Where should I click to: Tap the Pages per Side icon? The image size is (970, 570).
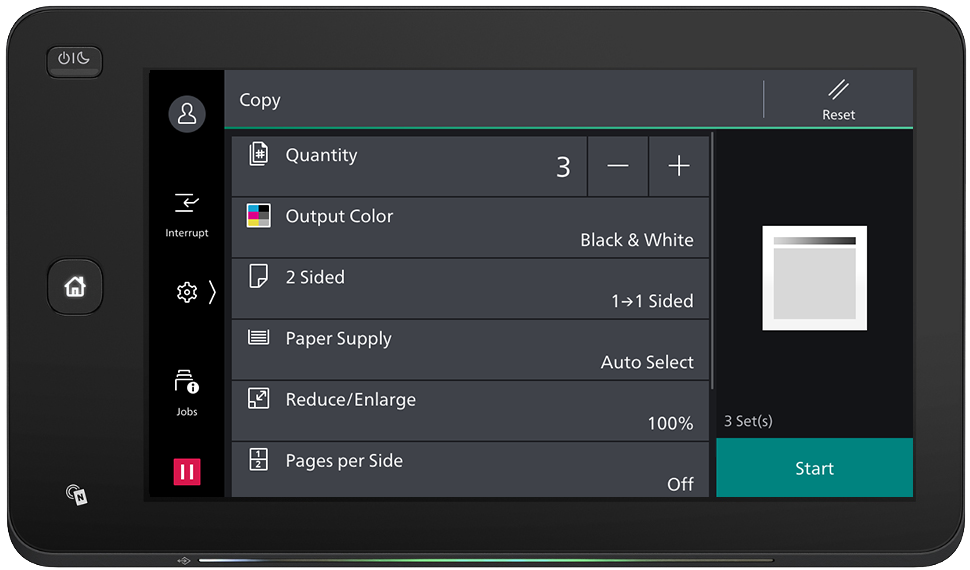tap(259, 459)
